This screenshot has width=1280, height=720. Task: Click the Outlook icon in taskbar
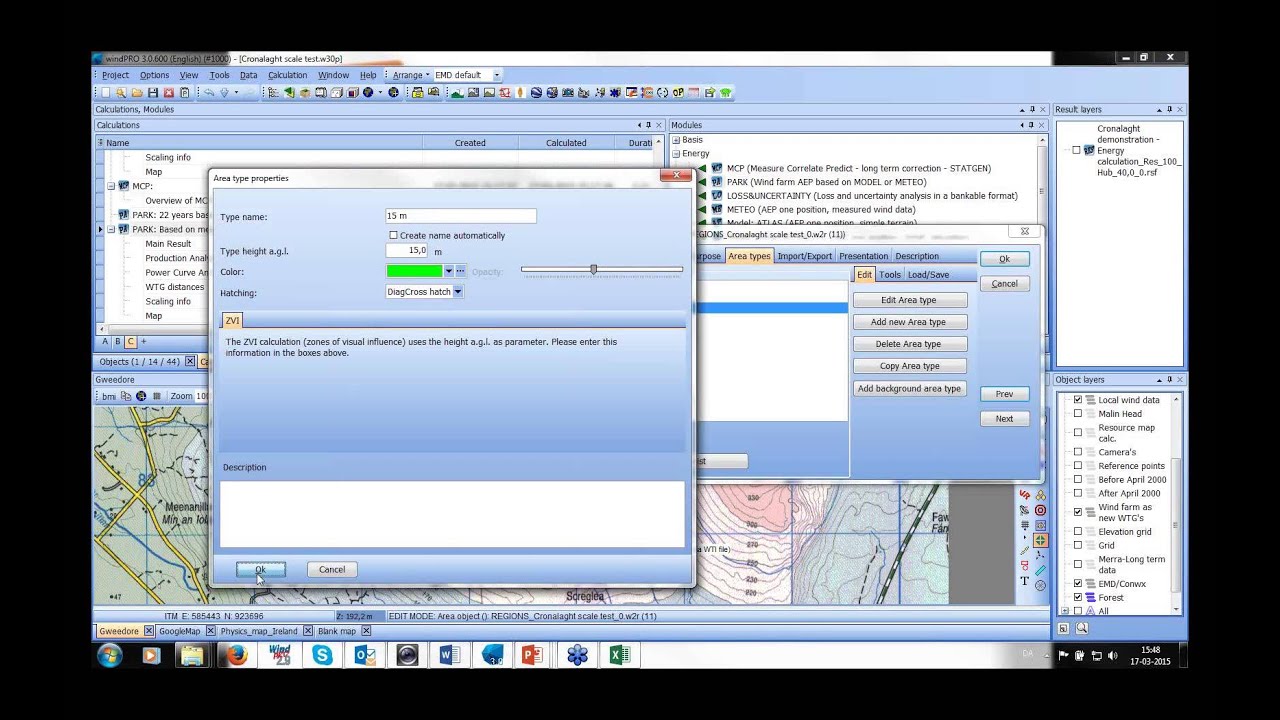(364, 655)
